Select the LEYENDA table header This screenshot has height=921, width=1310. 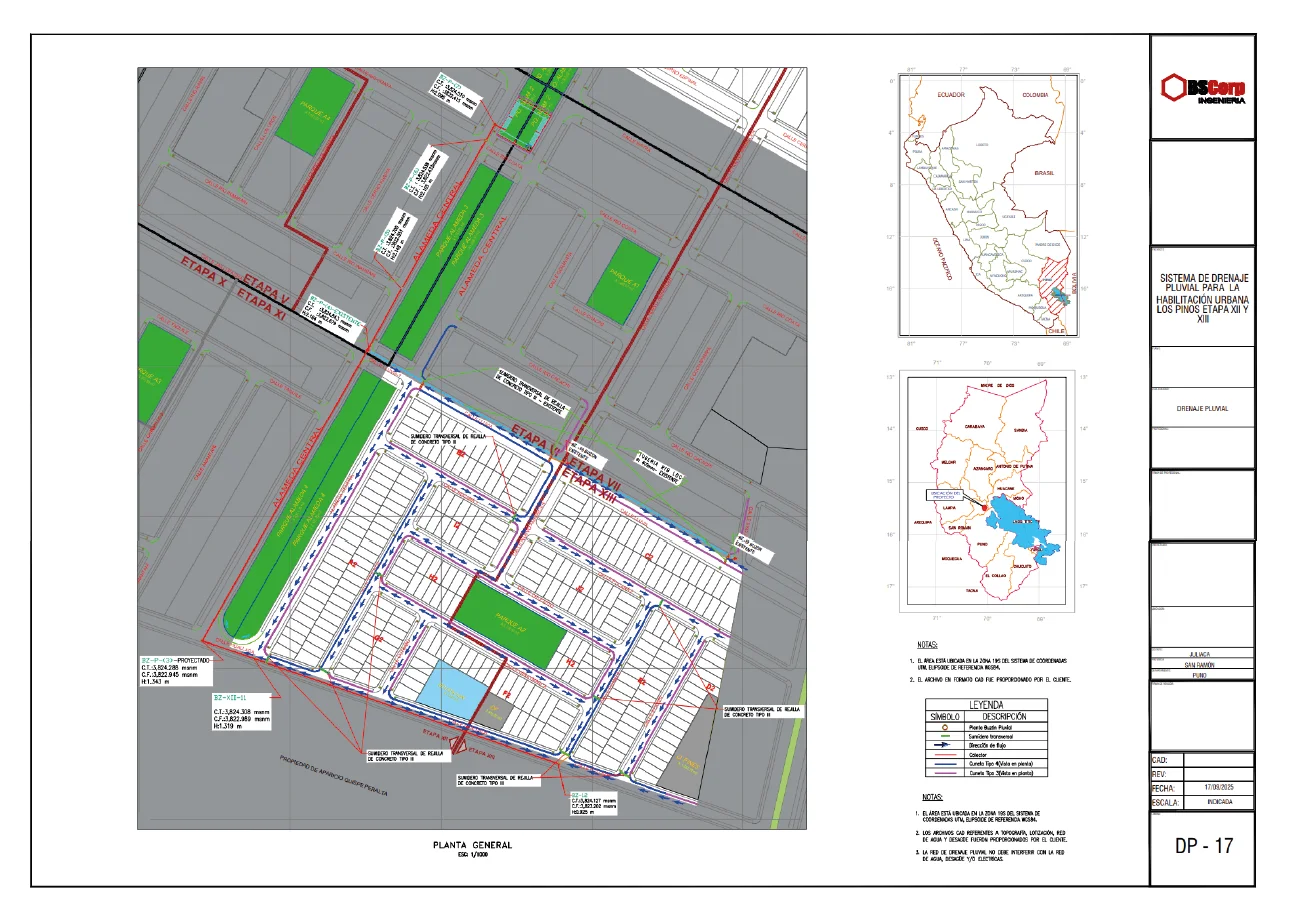(987, 705)
